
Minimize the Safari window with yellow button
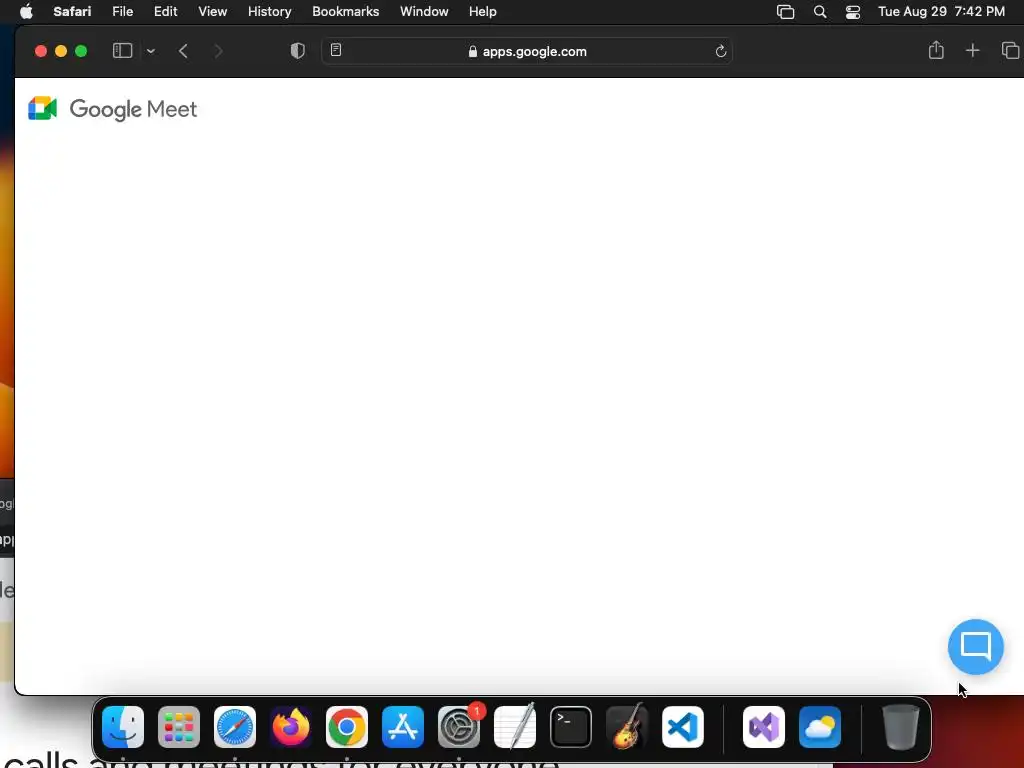click(61, 51)
